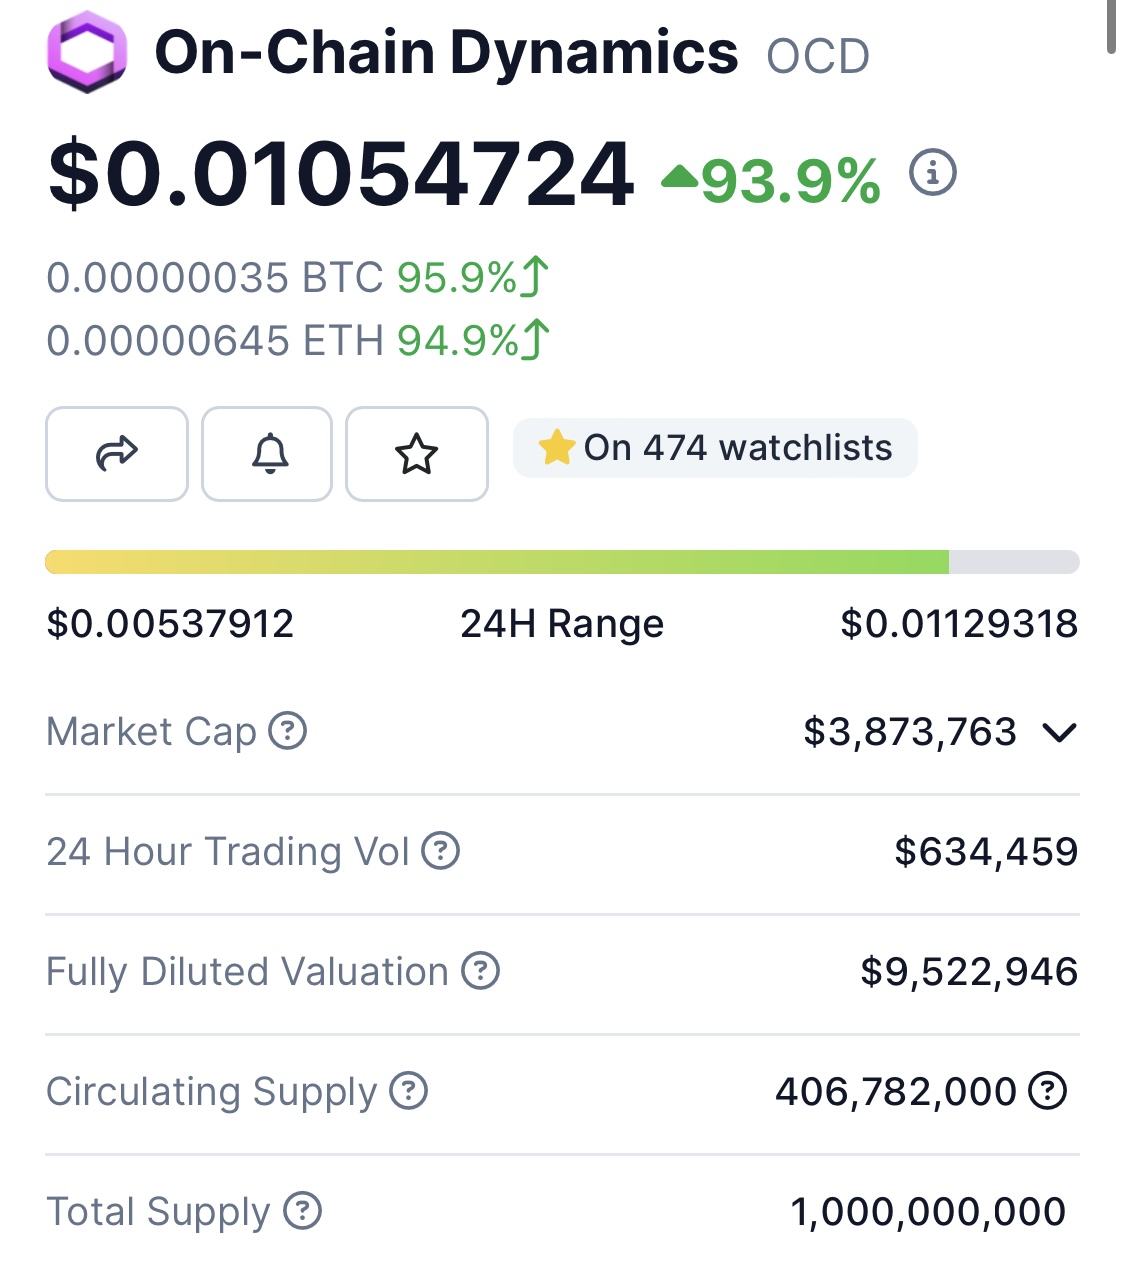Click Total Supply help question icon
Viewport: 1125px width, 1265px height.
[302, 1210]
